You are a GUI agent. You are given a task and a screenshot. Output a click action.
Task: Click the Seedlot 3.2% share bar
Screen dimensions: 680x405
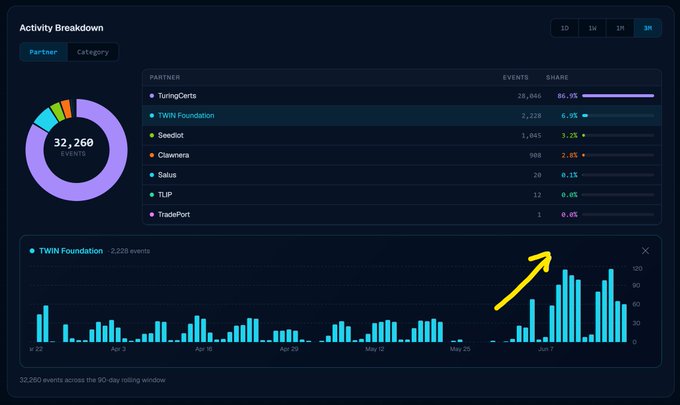[x=618, y=135]
